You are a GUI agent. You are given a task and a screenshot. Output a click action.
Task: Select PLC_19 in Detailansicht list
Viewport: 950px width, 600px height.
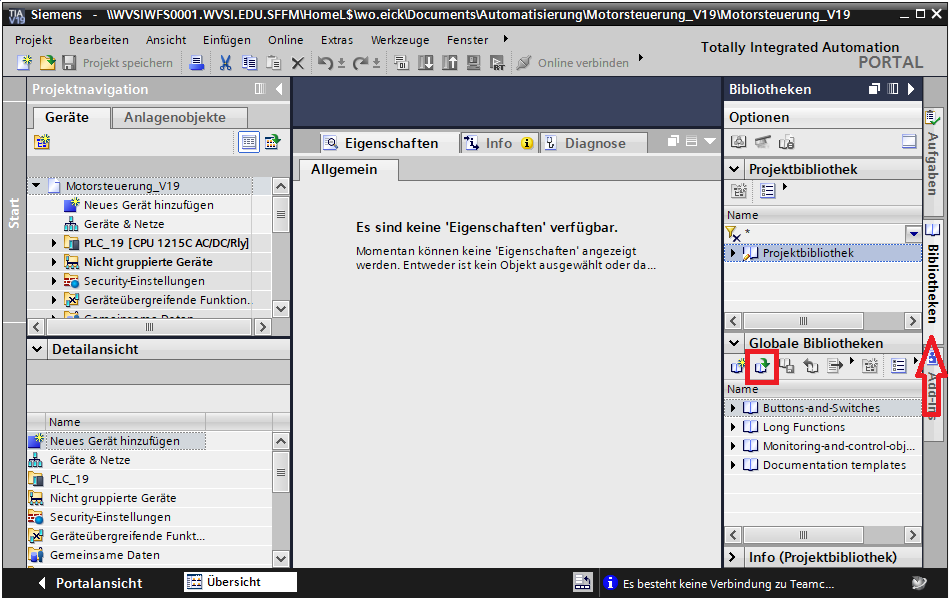click(x=69, y=479)
